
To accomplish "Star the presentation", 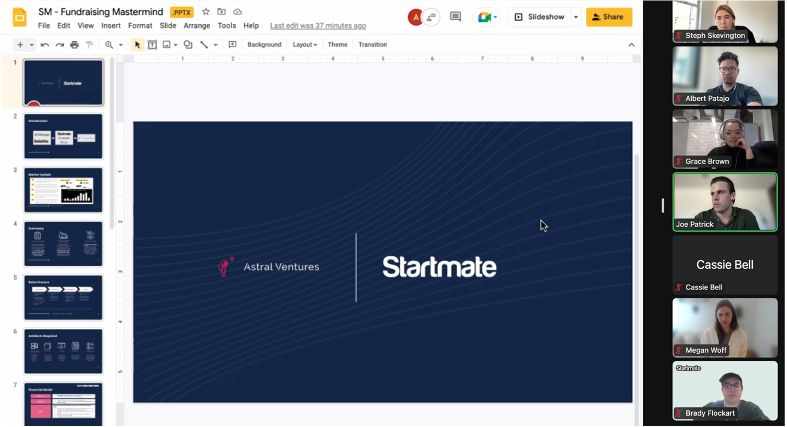I will [206, 12].
